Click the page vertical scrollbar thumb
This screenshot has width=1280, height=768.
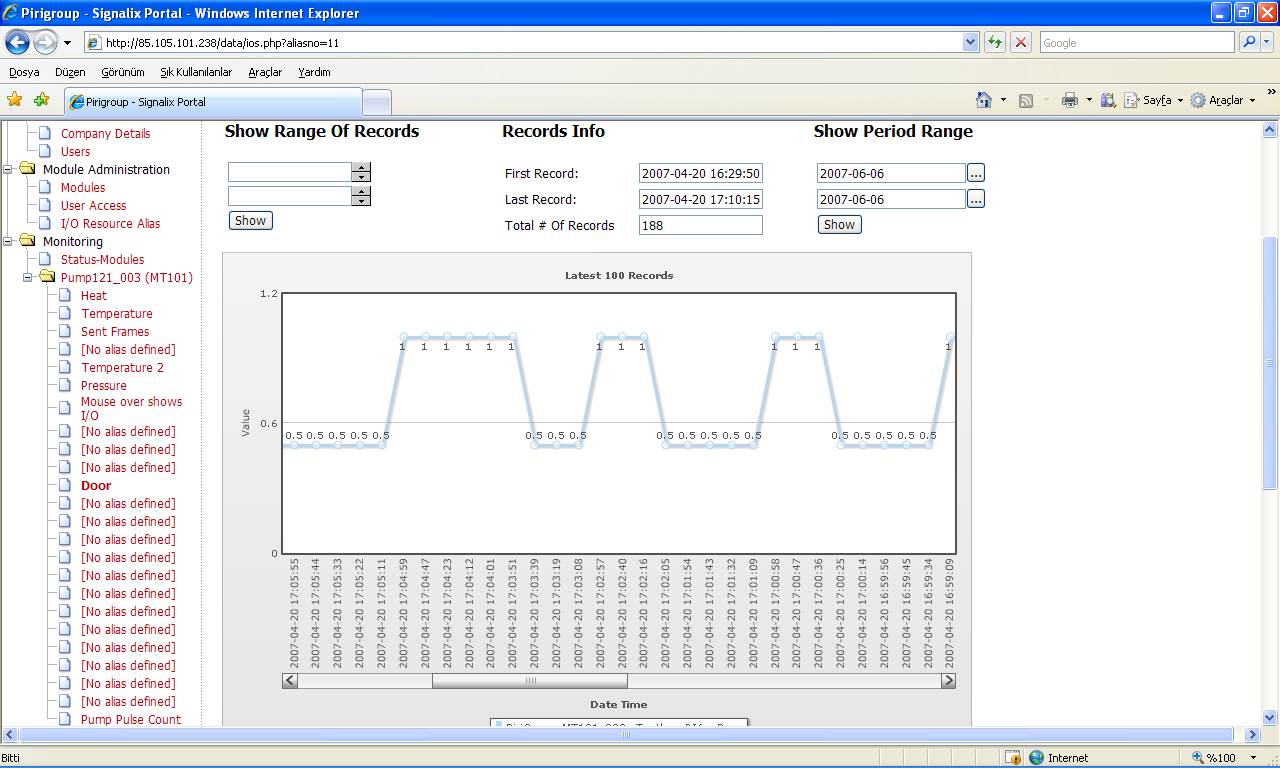(1270, 363)
